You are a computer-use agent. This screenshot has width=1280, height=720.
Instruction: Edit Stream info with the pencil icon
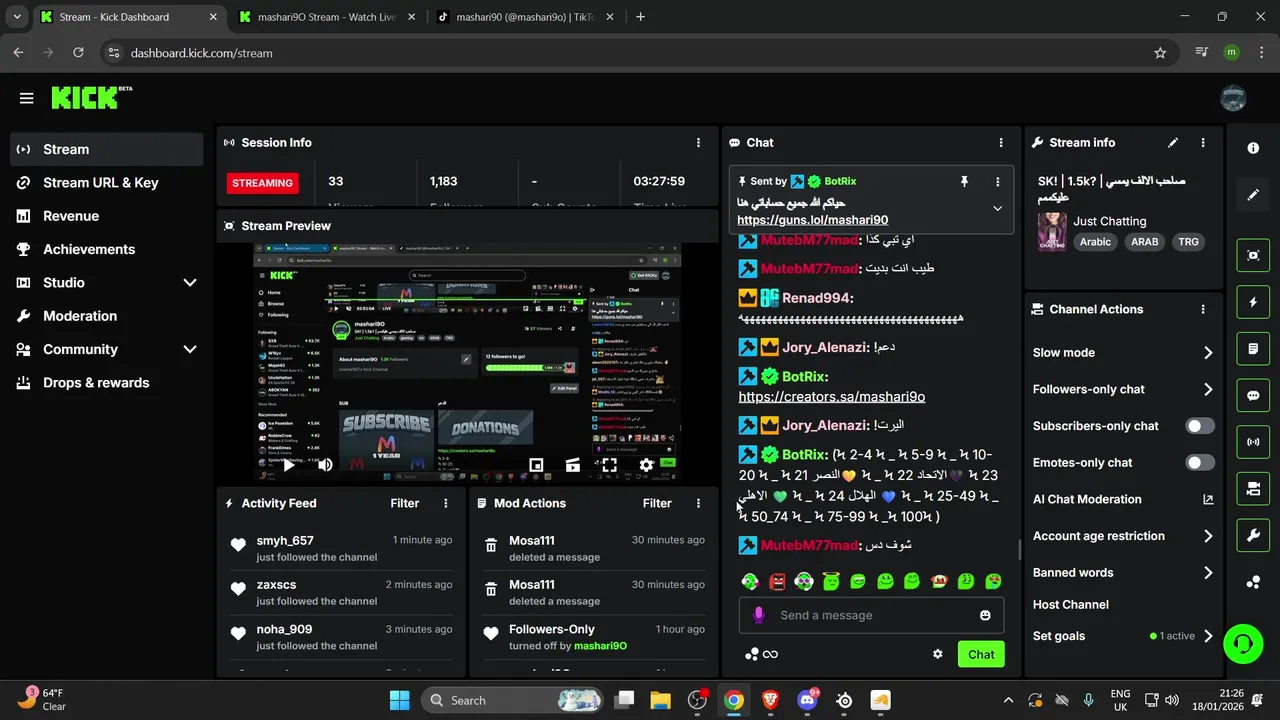click(1173, 143)
